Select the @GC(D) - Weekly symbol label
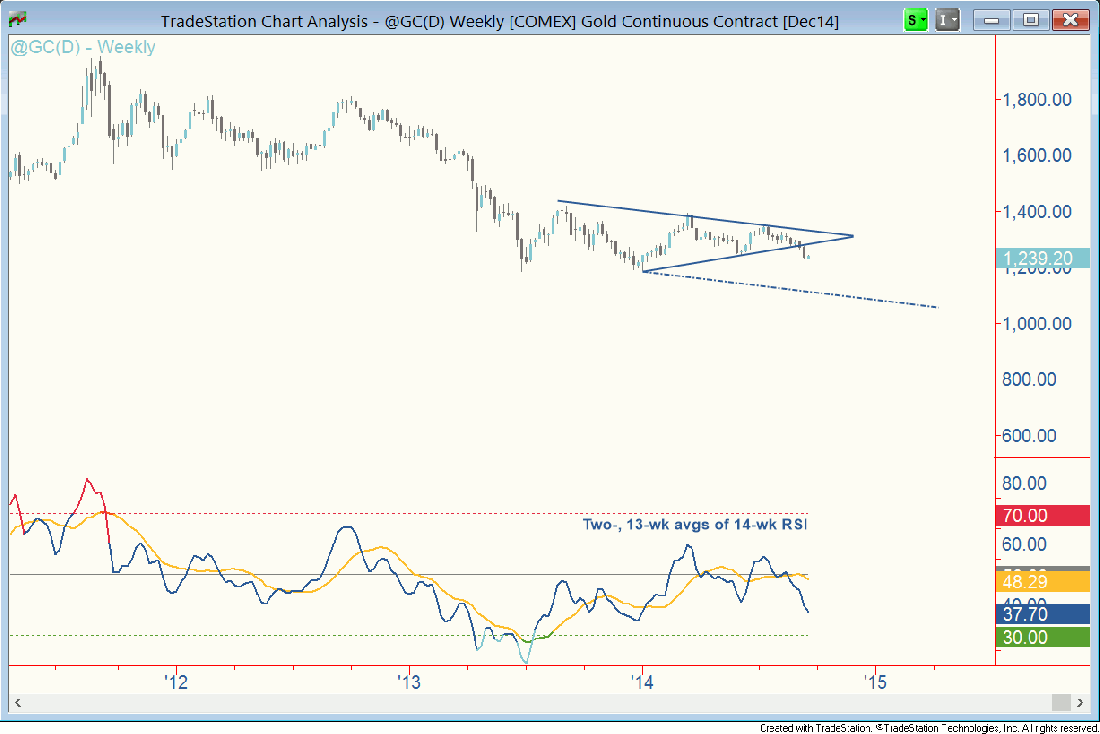 pyautogui.click(x=69, y=47)
